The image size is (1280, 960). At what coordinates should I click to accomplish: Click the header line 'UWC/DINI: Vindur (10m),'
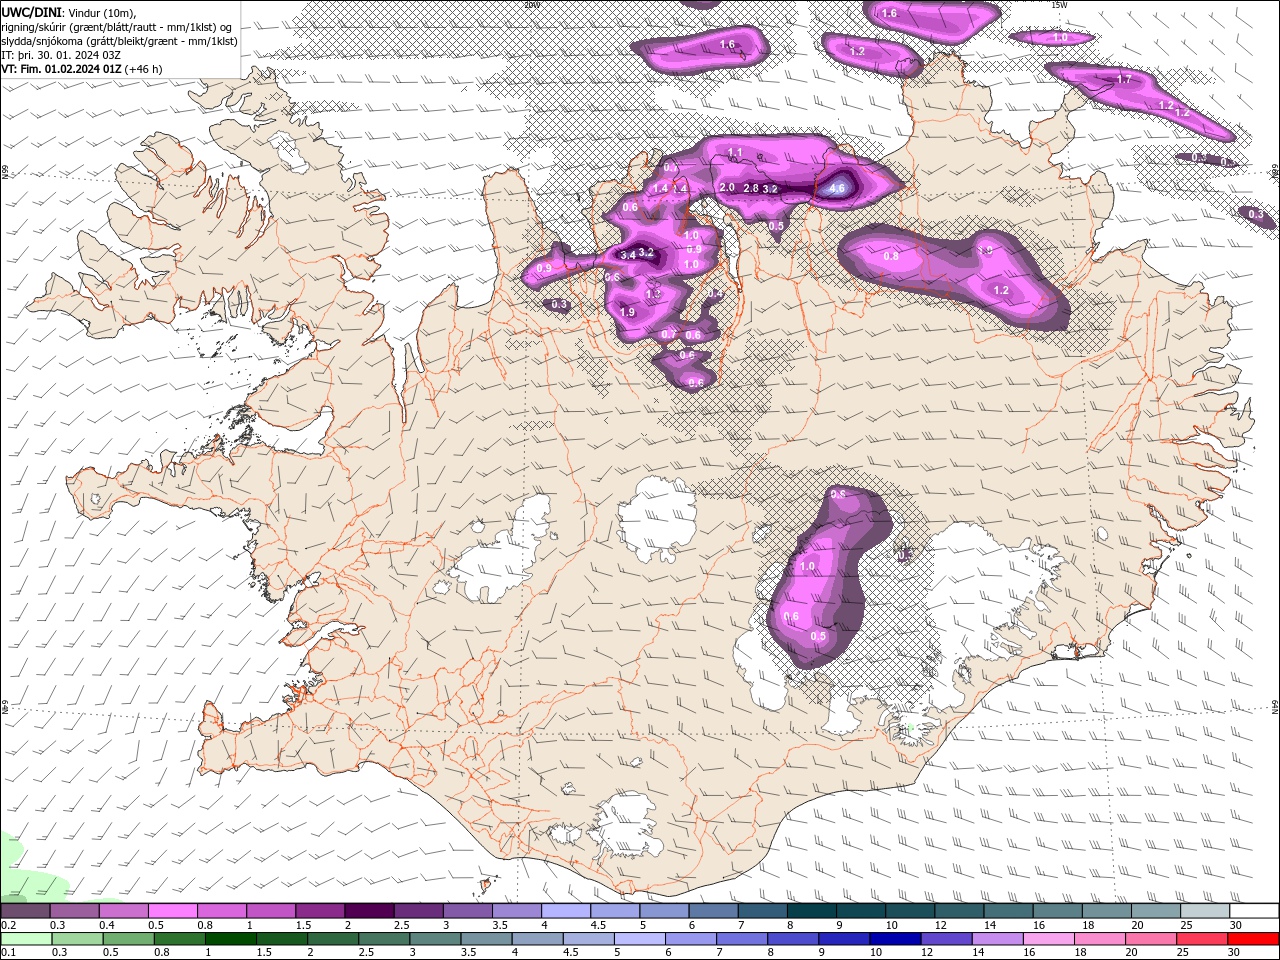pyautogui.click(x=69, y=12)
